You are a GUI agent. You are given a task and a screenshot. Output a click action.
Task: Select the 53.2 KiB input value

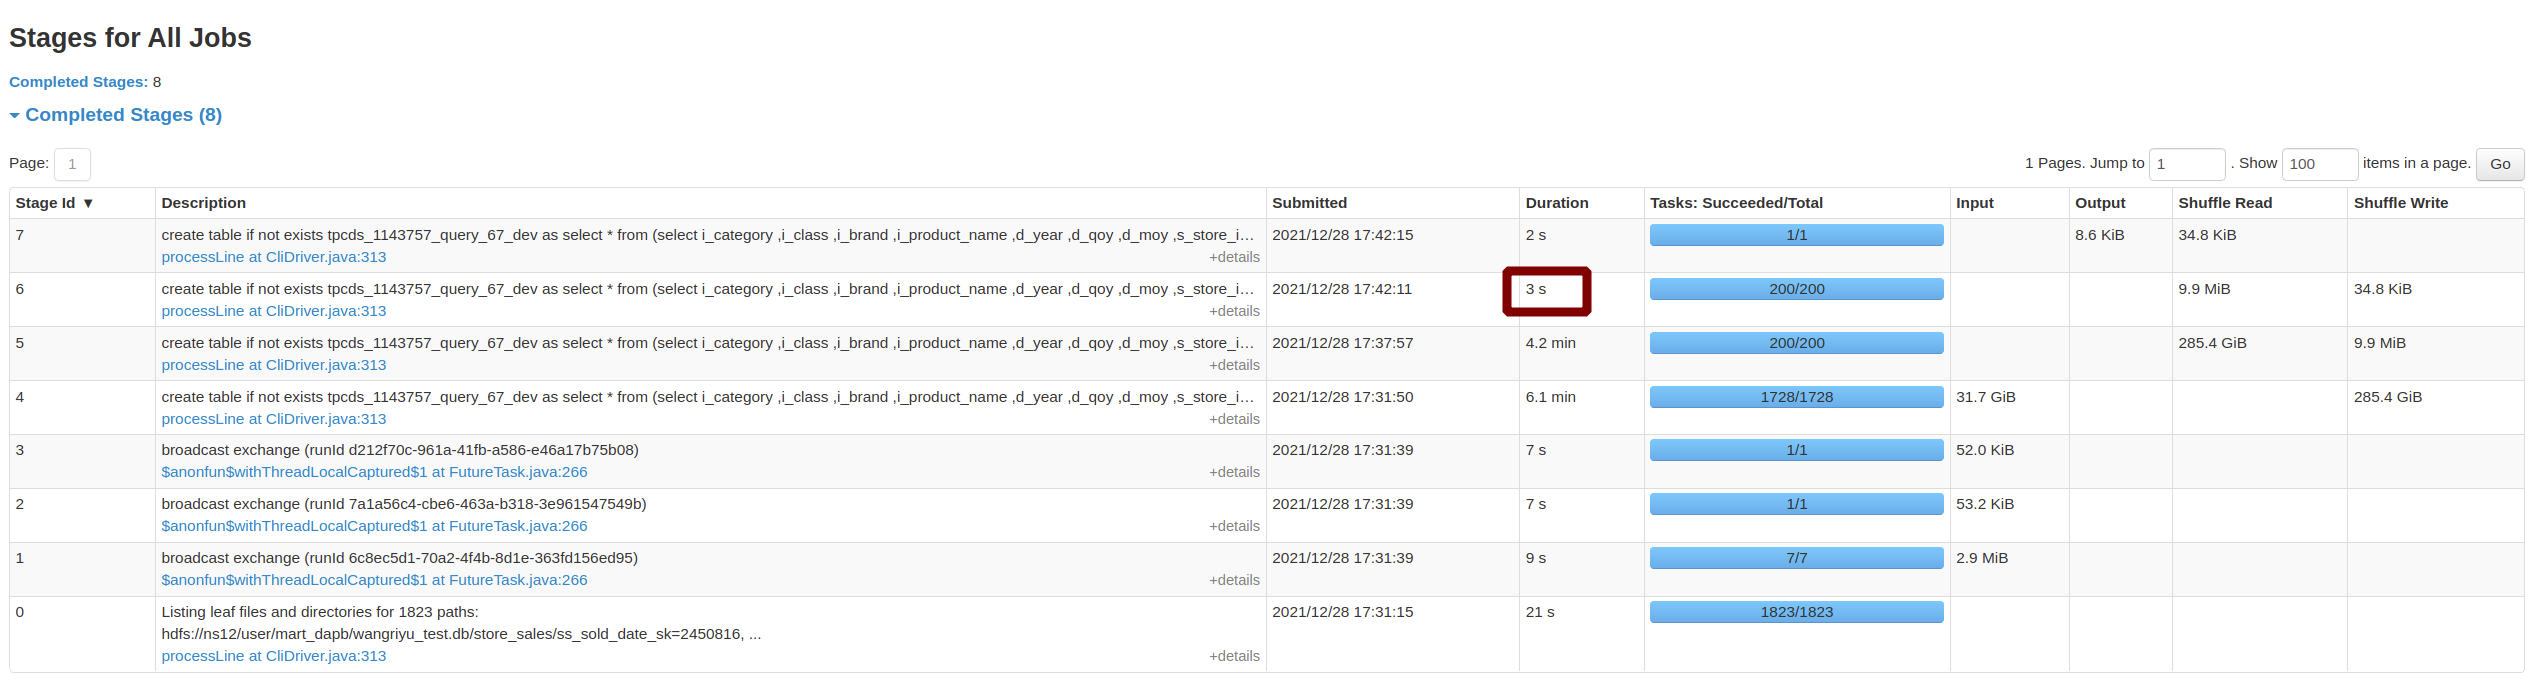(x=1985, y=504)
